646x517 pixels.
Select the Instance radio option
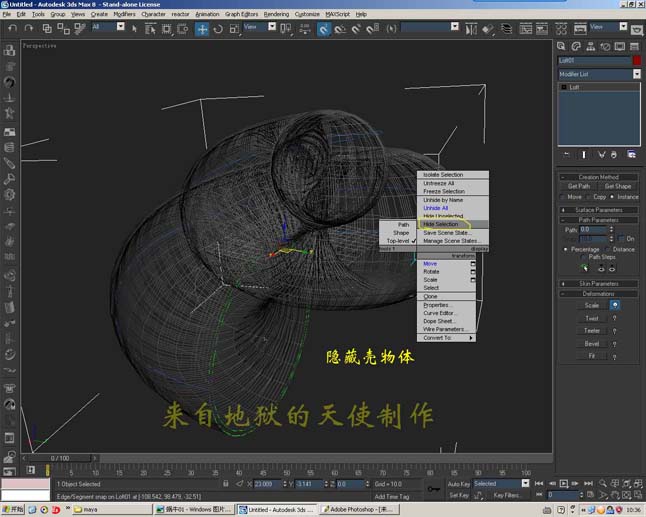624,197
